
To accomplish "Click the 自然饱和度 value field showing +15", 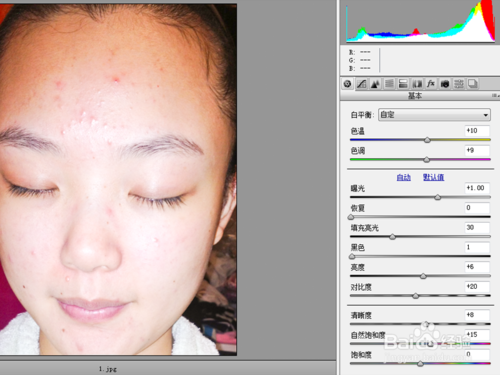I will (477, 334).
